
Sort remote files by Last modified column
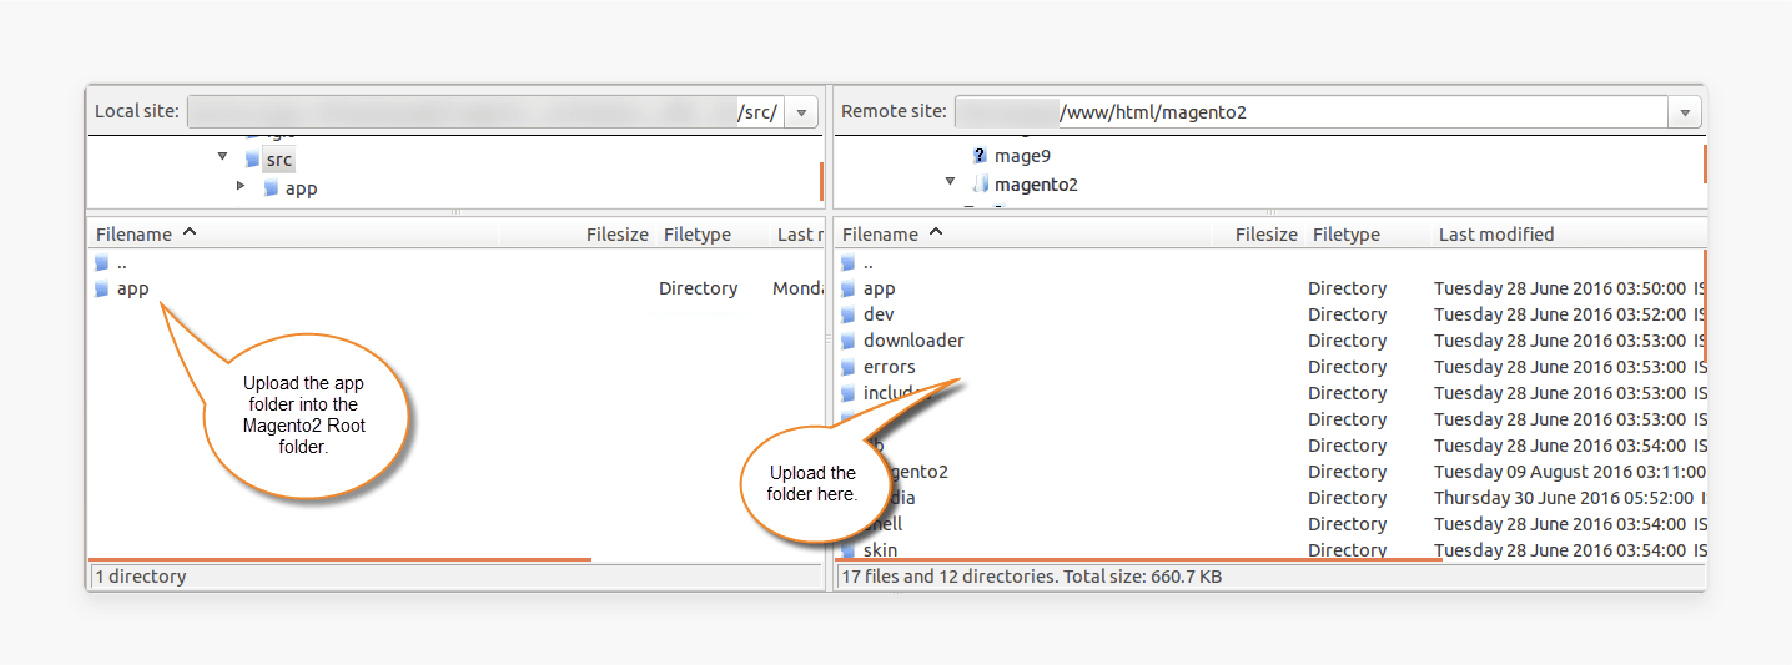tap(1496, 234)
